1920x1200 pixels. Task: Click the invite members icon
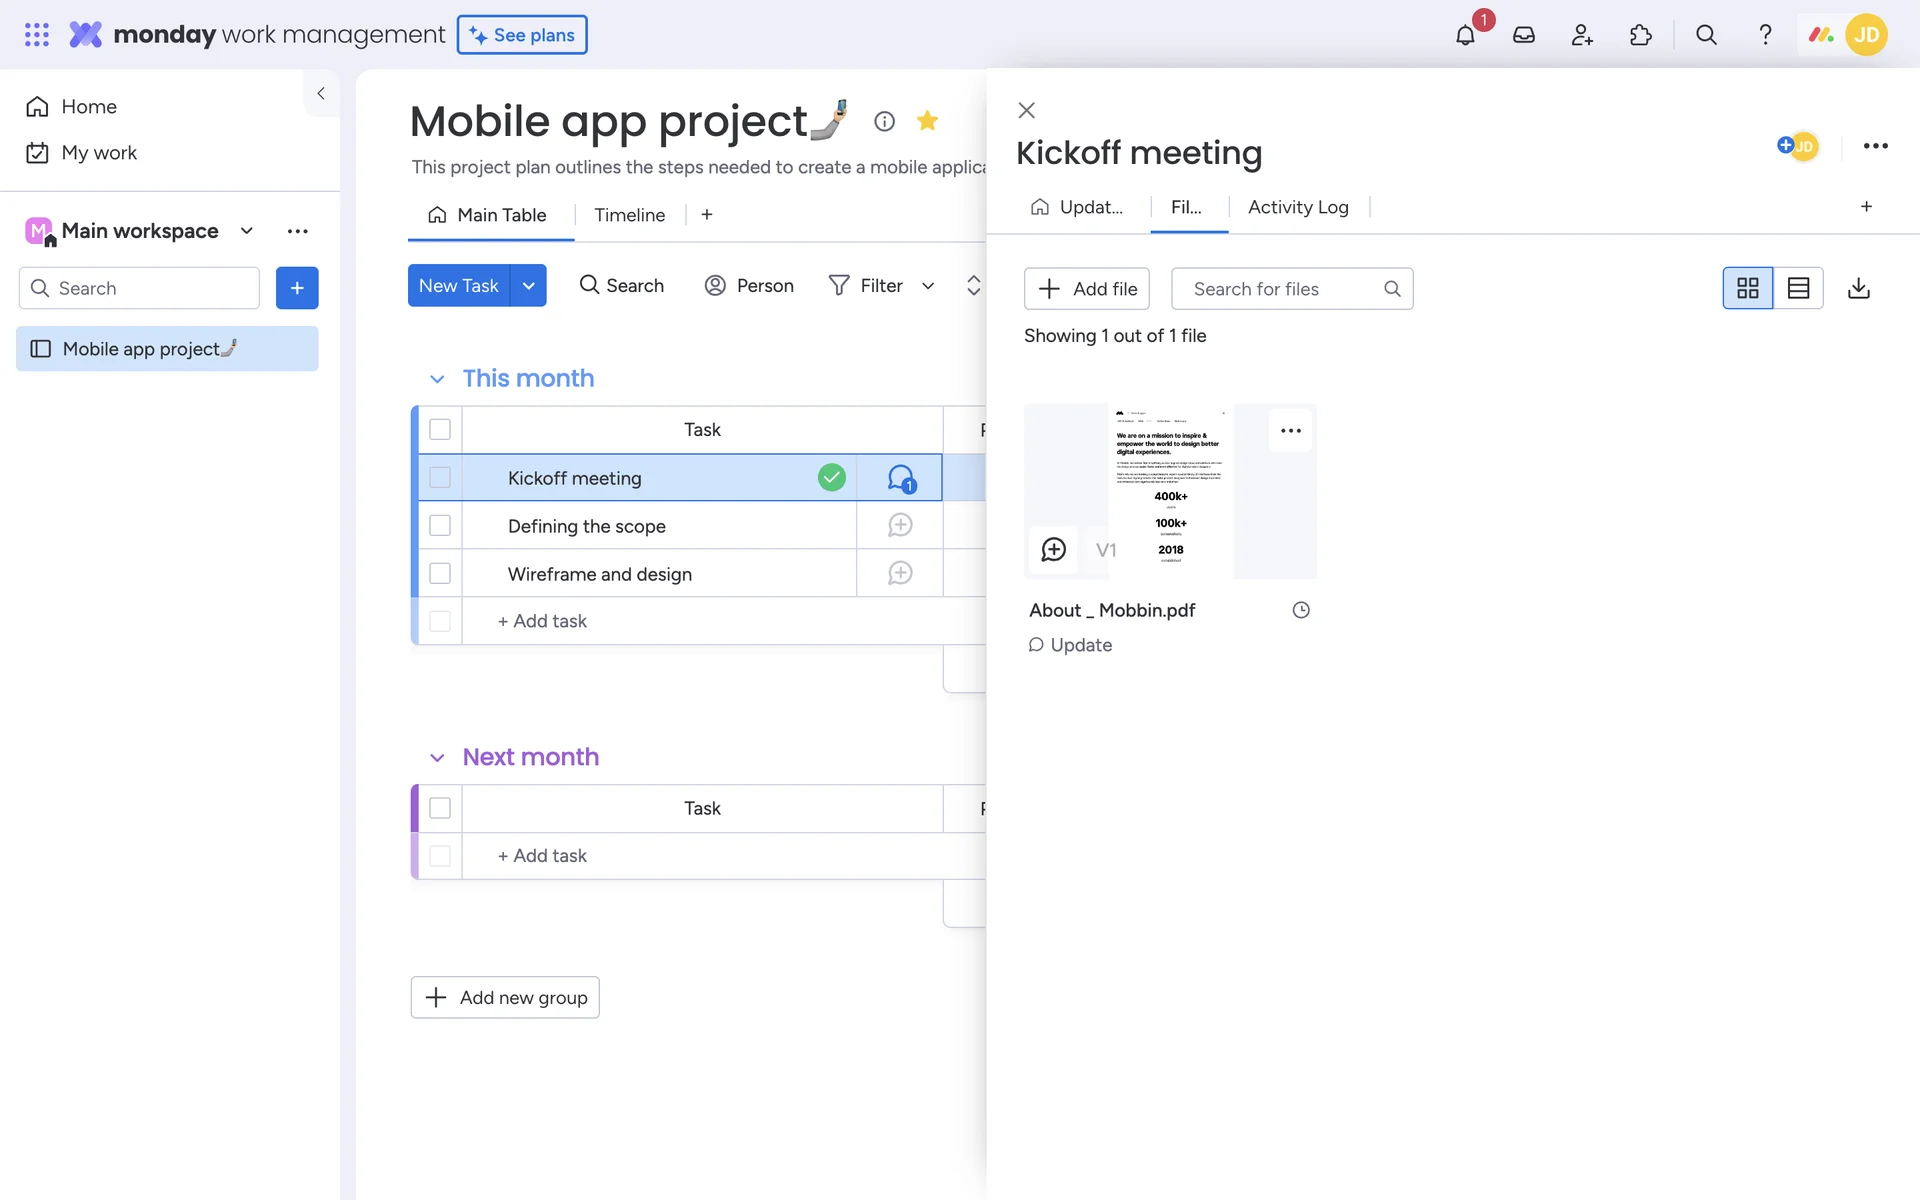point(1582,35)
